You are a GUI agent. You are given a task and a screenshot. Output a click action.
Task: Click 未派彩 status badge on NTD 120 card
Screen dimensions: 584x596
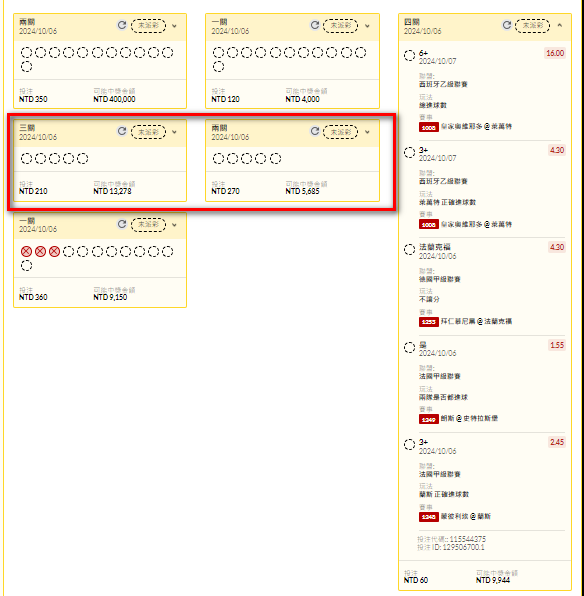341,25
